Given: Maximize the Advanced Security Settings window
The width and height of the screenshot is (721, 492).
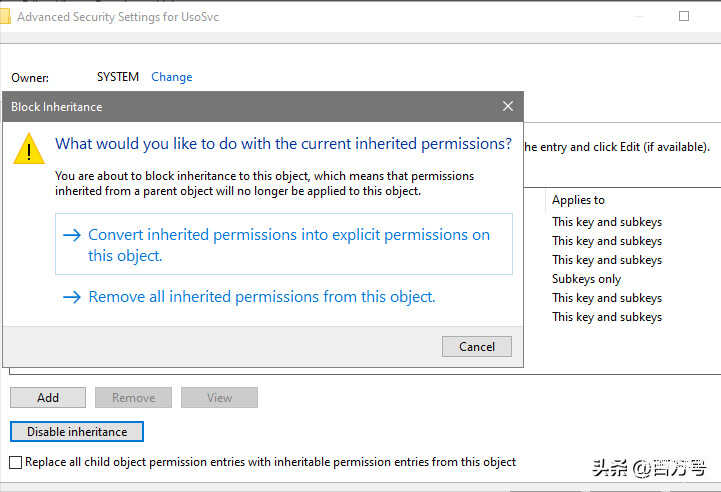Looking at the screenshot, I should [x=684, y=17].
